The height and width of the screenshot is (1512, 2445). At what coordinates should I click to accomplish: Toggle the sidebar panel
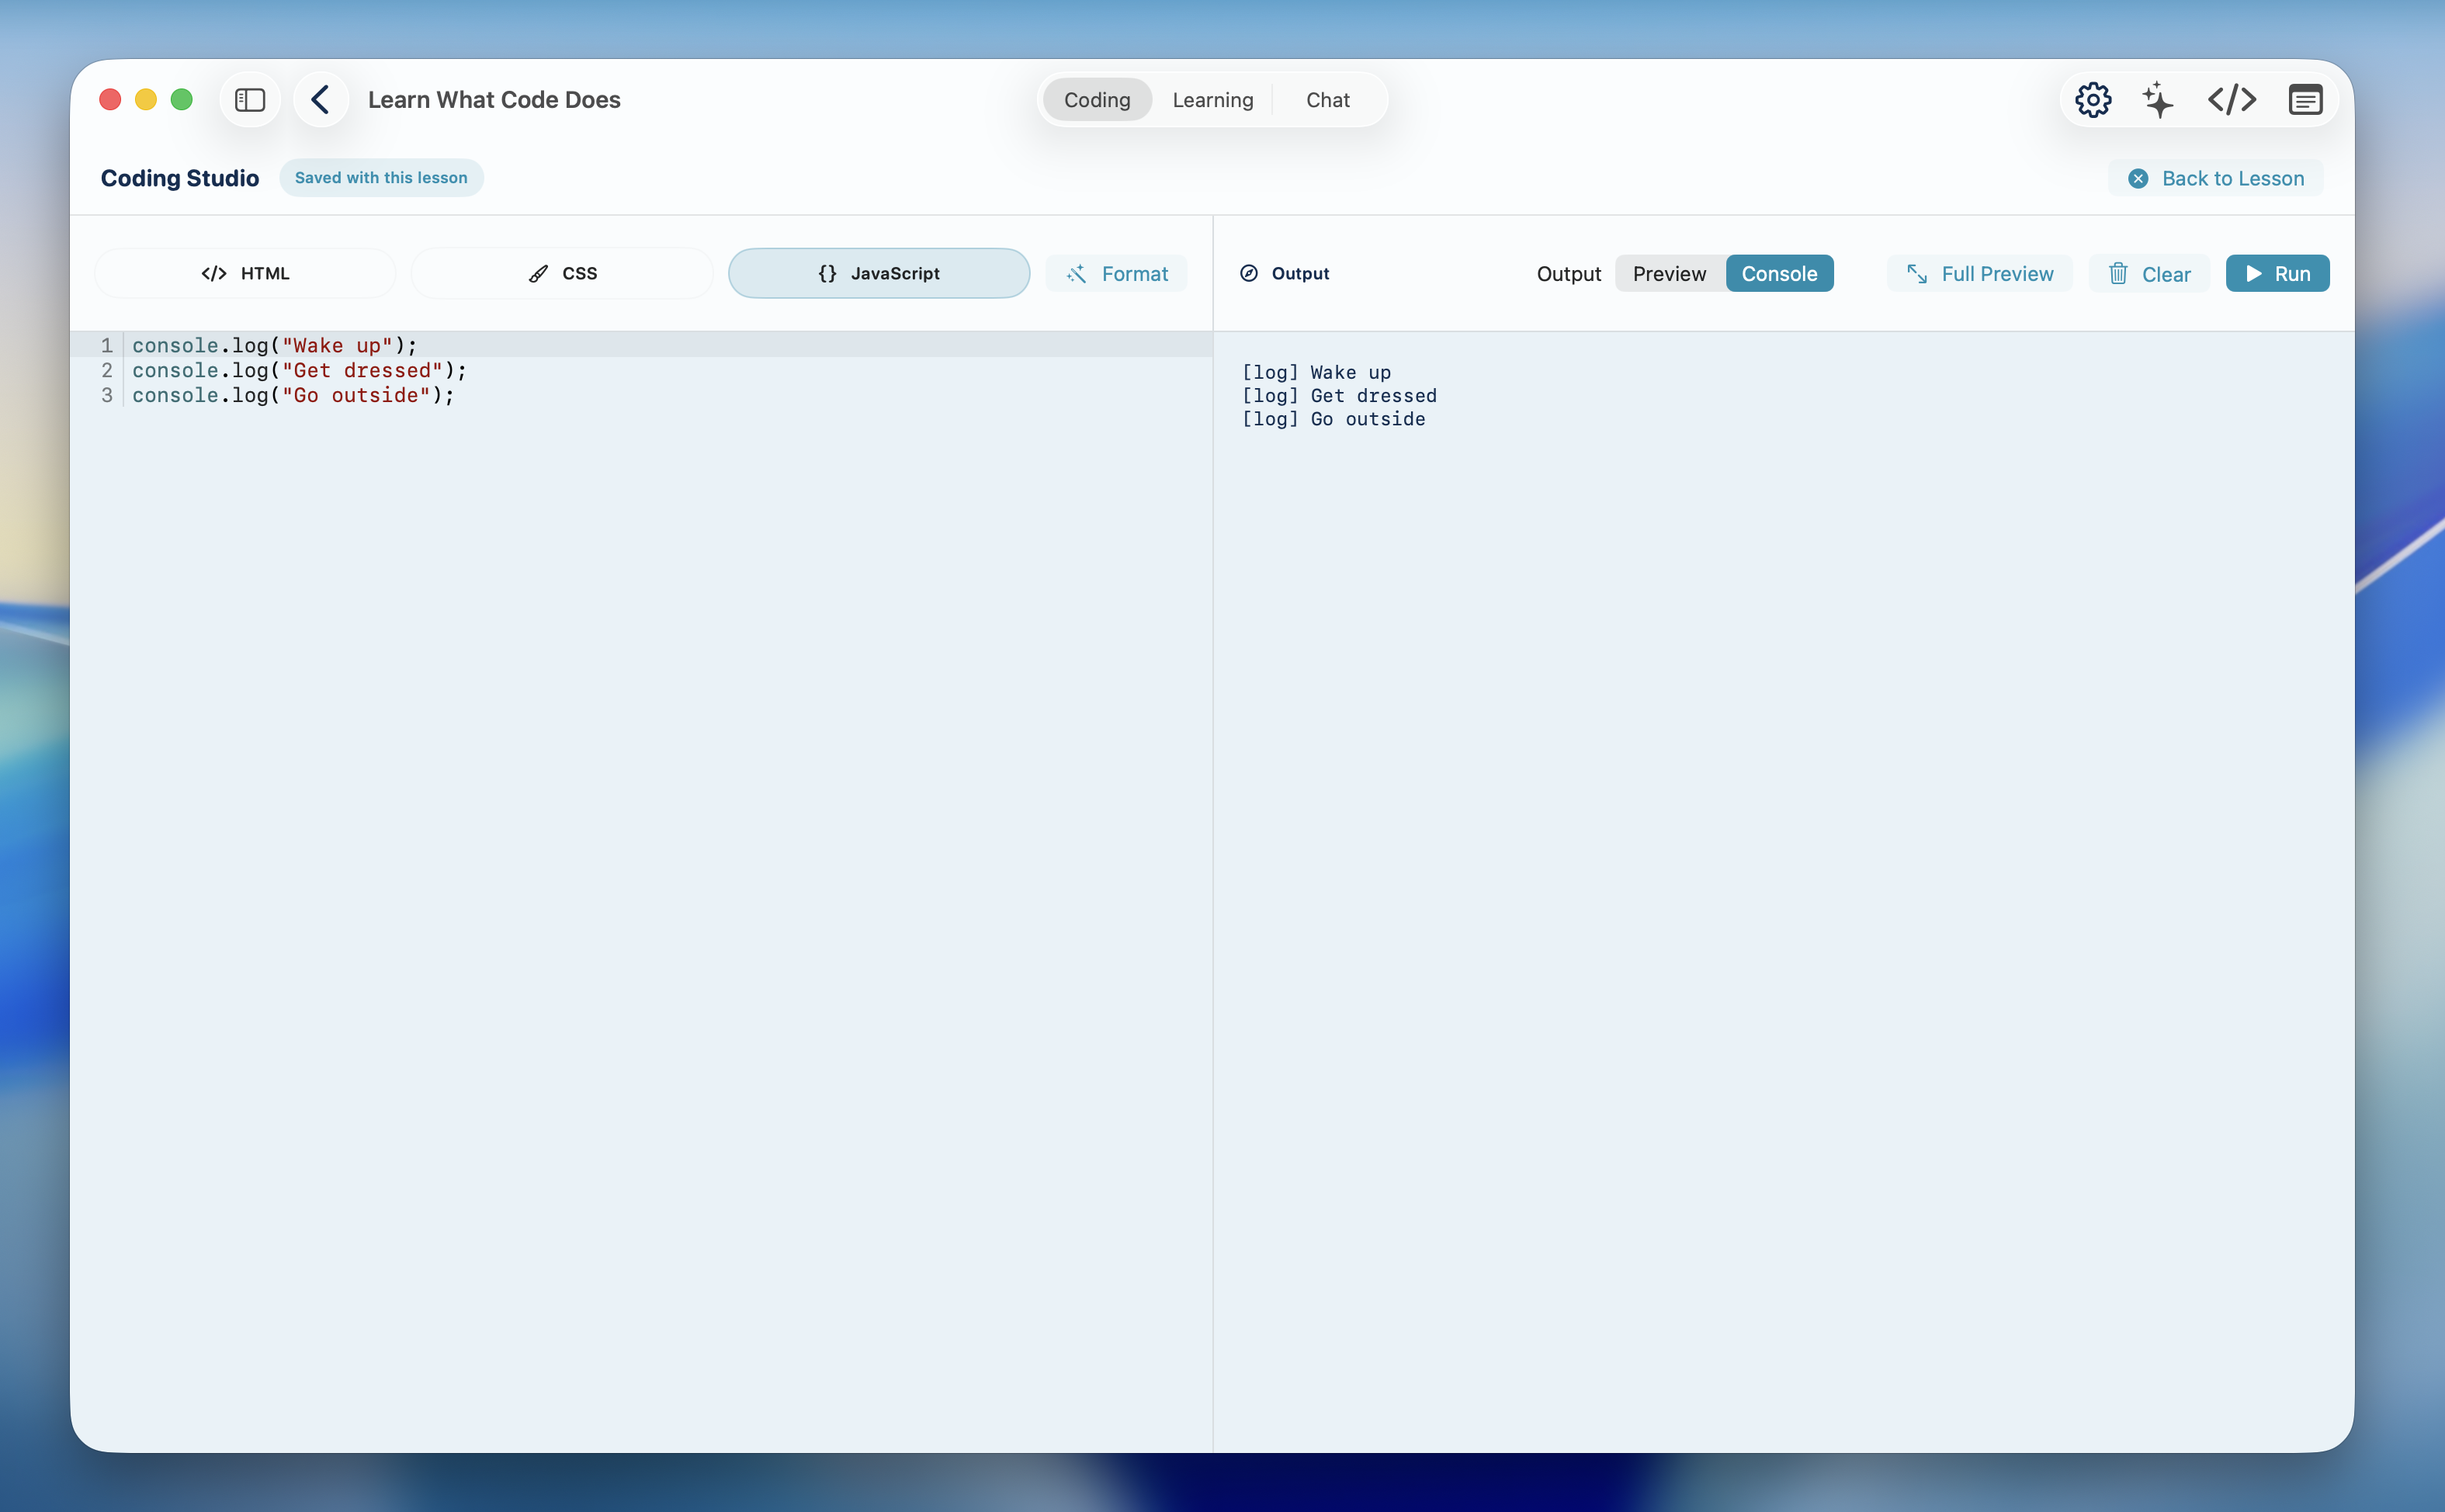[x=249, y=99]
